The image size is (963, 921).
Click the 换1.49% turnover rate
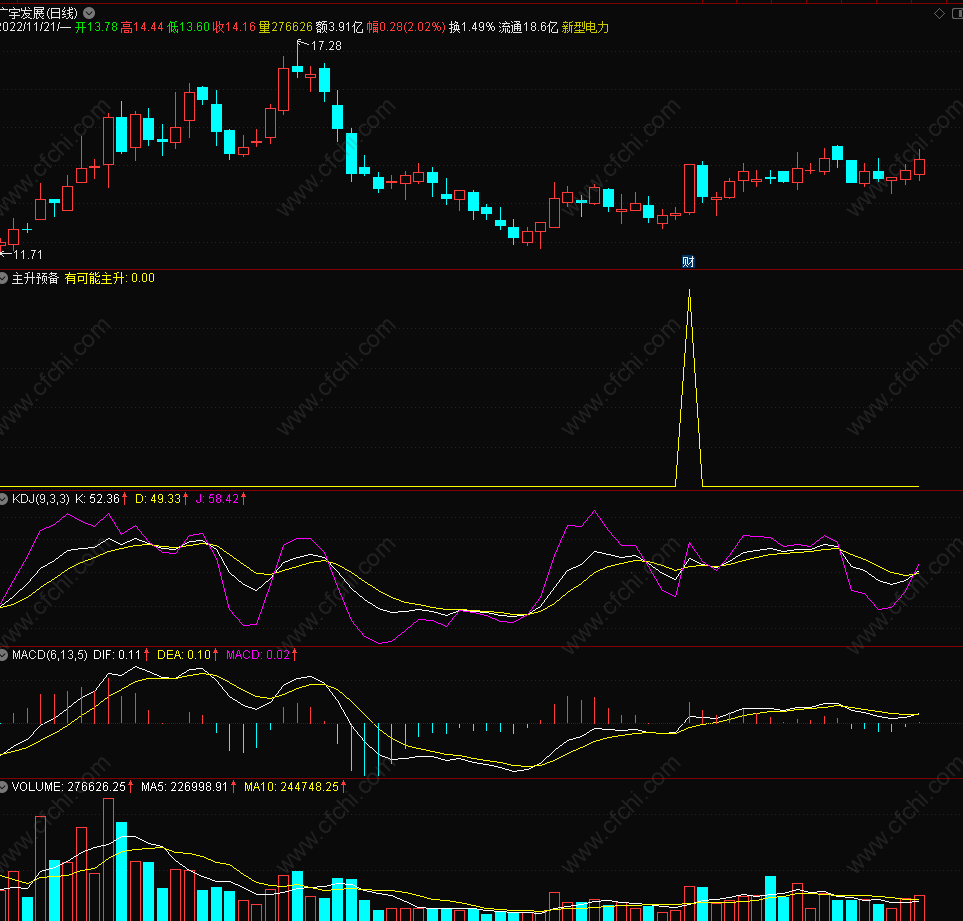pyautogui.click(x=472, y=27)
